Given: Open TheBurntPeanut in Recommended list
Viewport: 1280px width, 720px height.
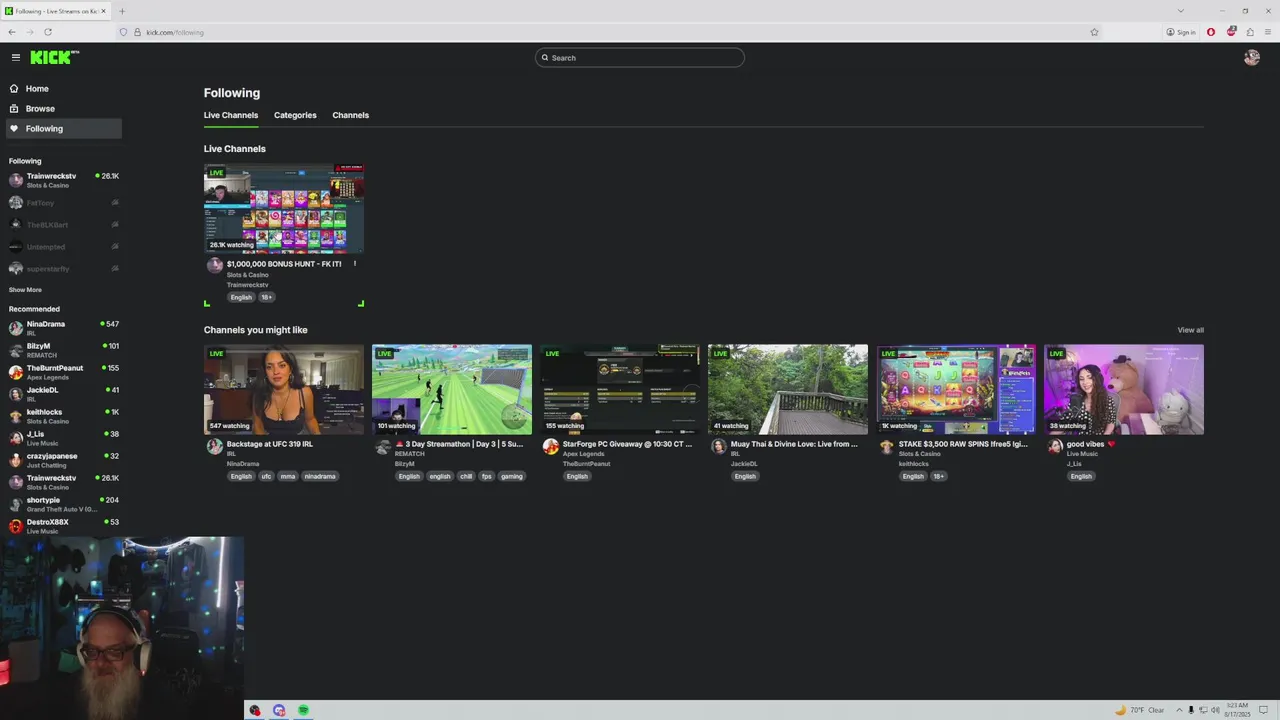Looking at the screenshot, I should (63, 372).
